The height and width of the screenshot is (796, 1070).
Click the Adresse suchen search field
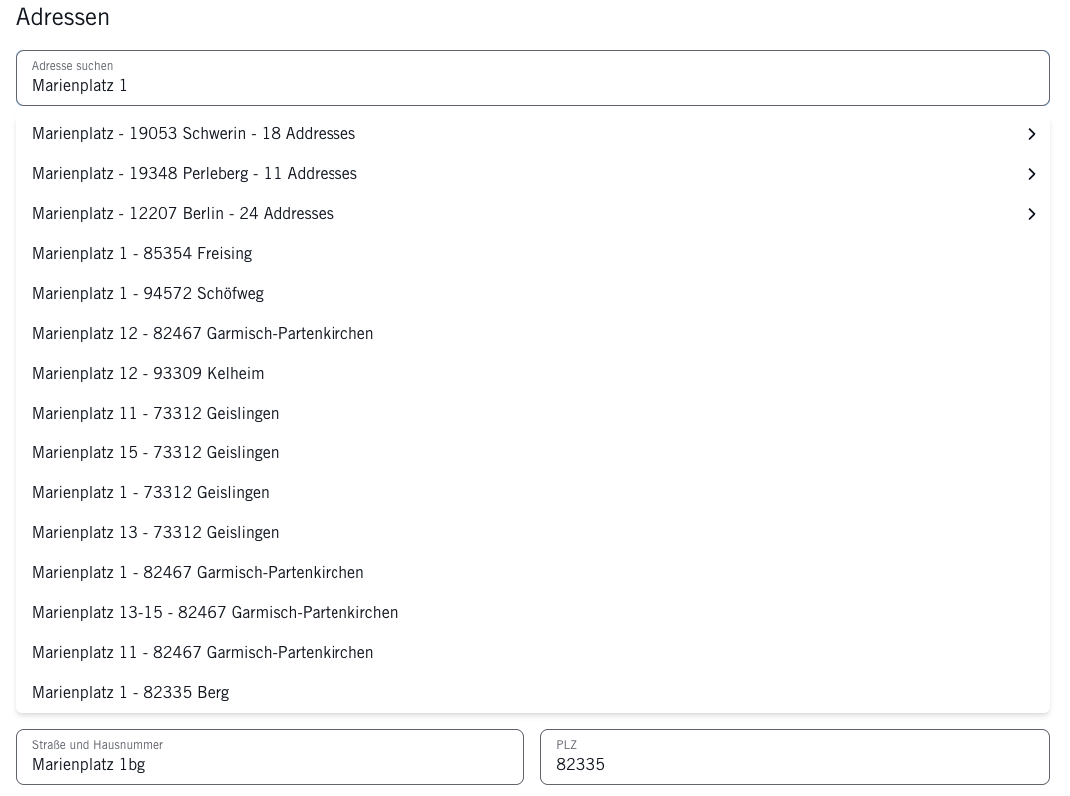click(532, 85)
